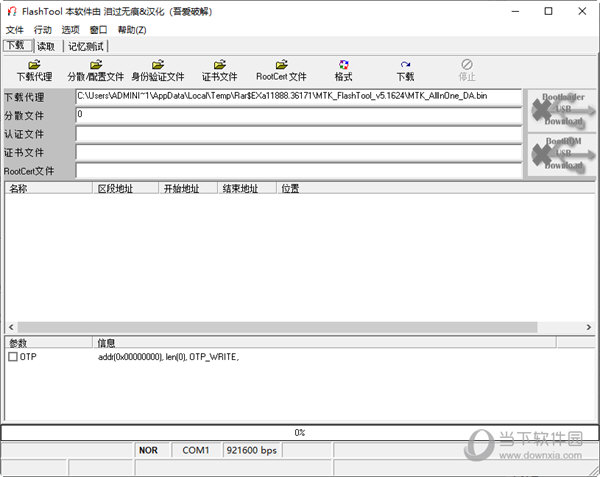The width and height of the screenshot is (600, 477).
Task: Click the BootROM USB Download button
Action: pyautogui.click(x=562, y=155)
